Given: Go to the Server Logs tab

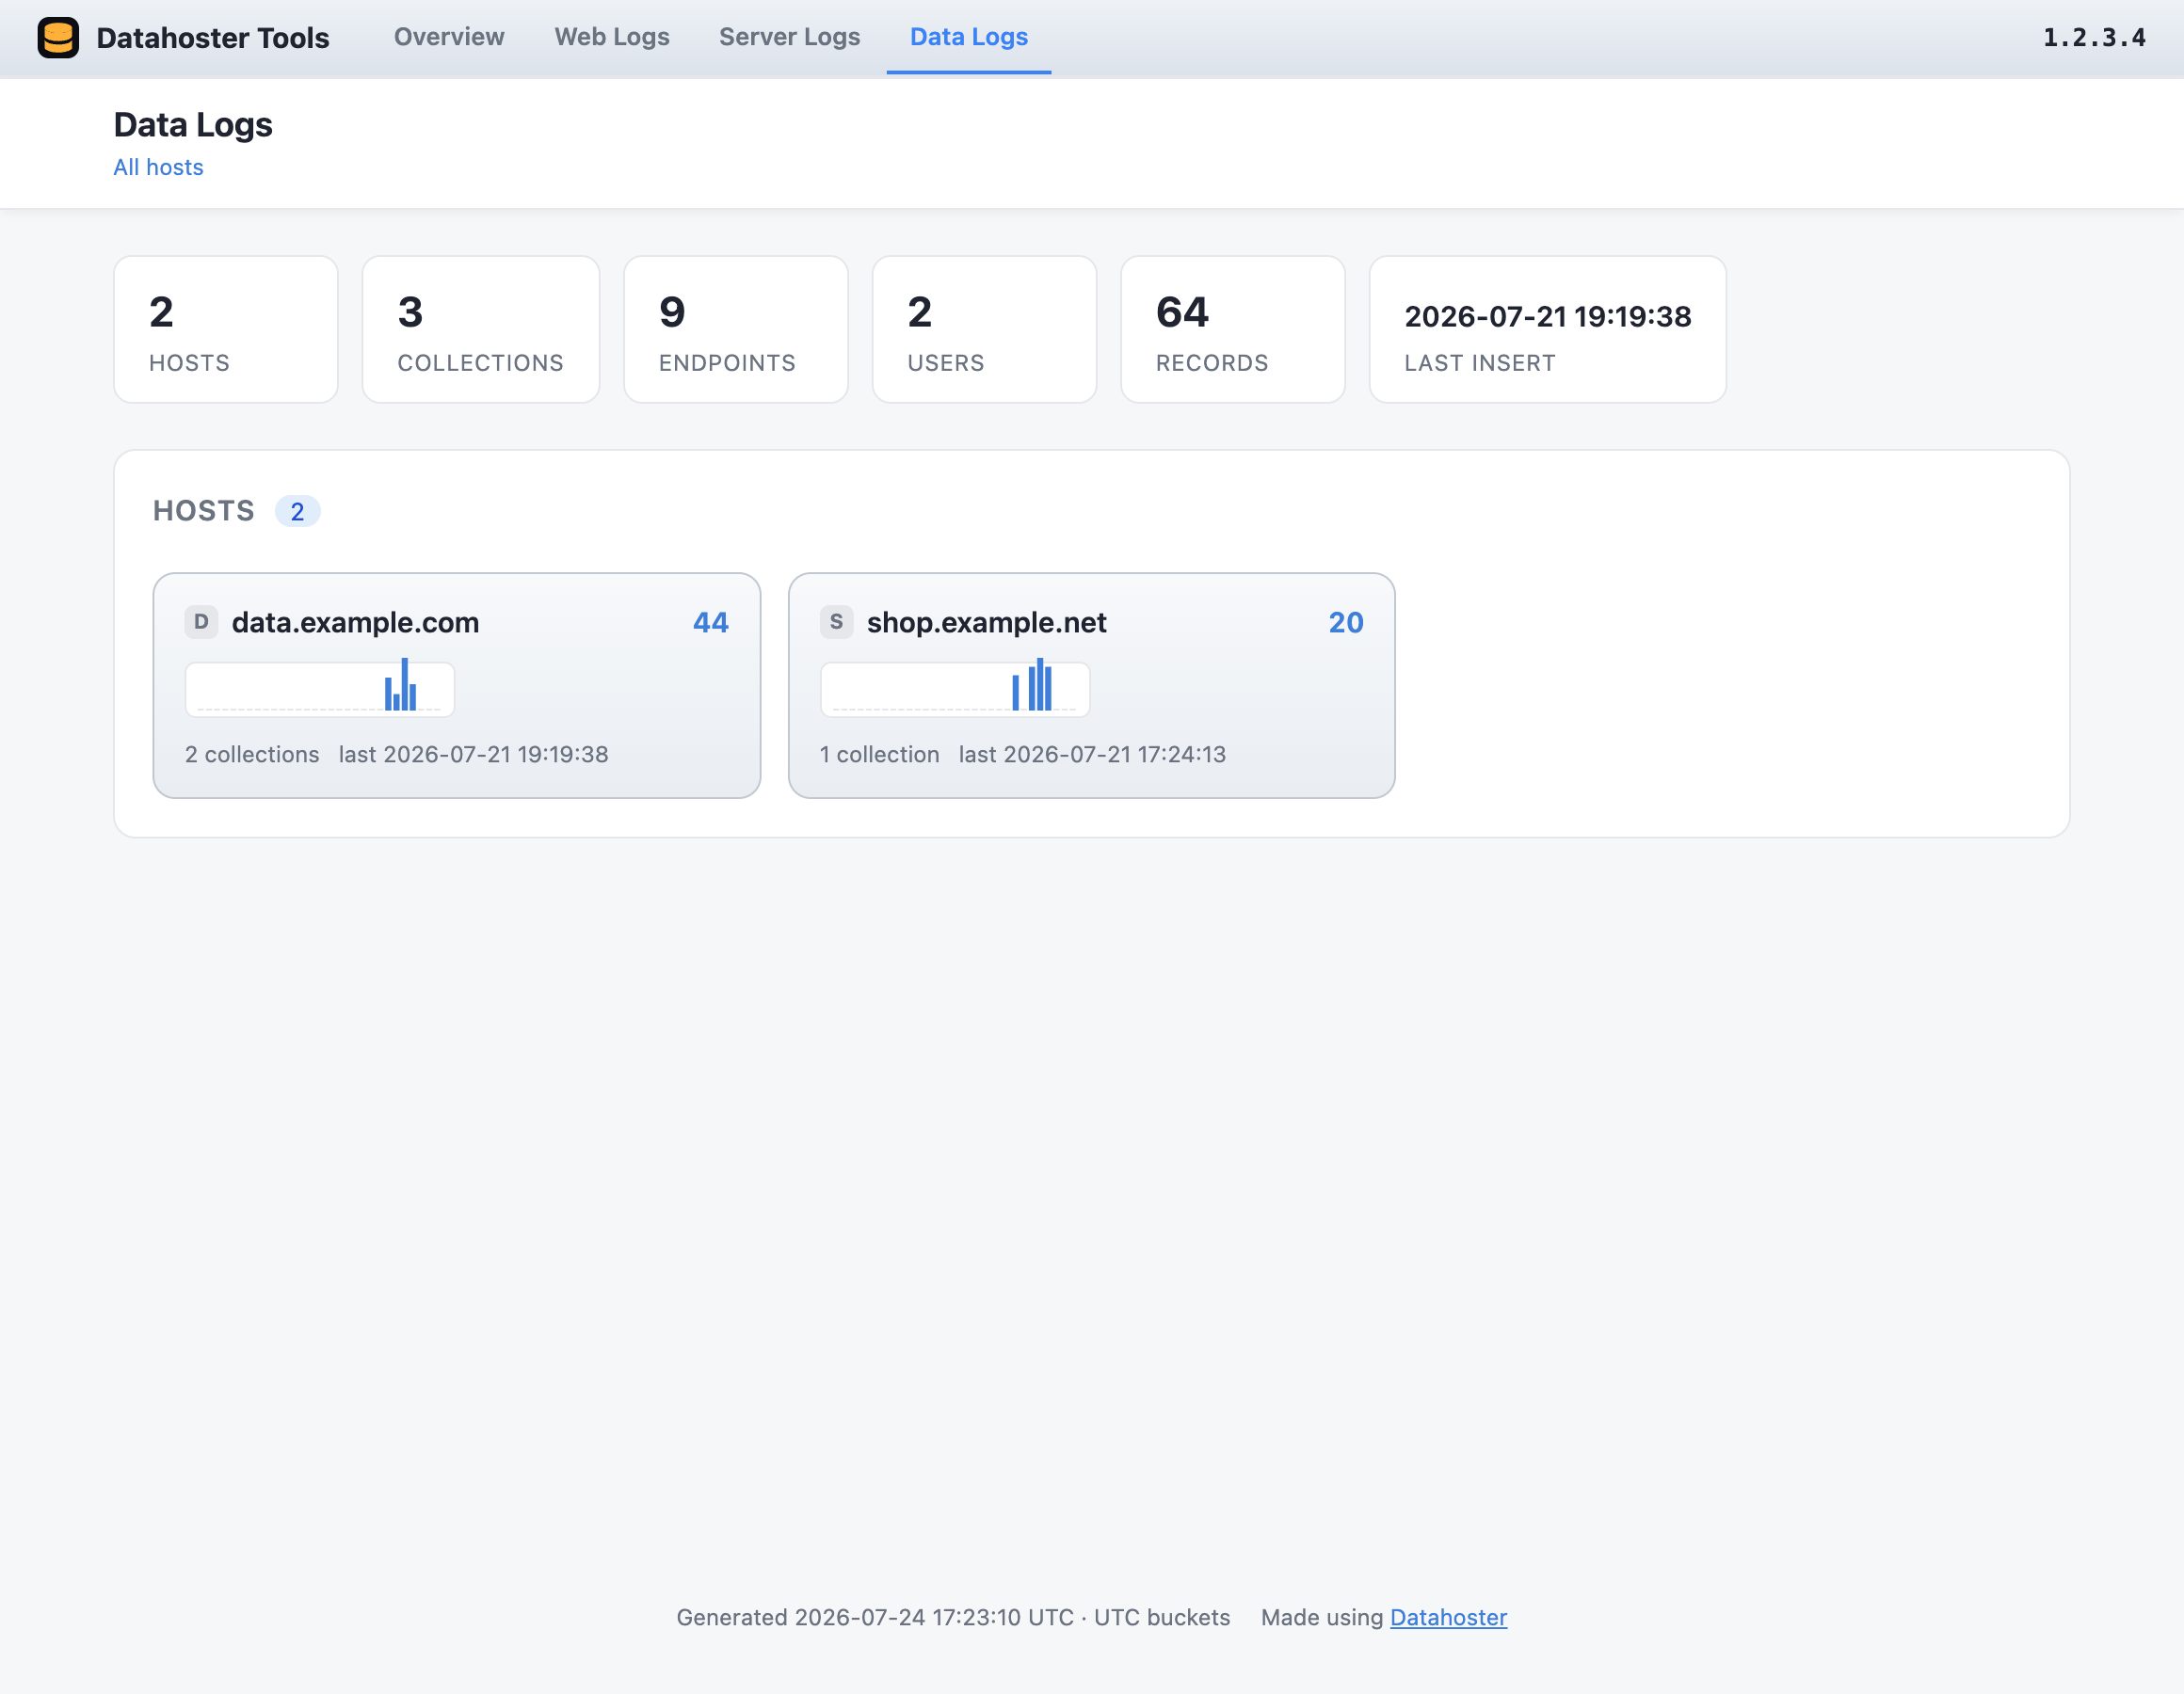Looking at the screenshot, I should click(789, 37).
